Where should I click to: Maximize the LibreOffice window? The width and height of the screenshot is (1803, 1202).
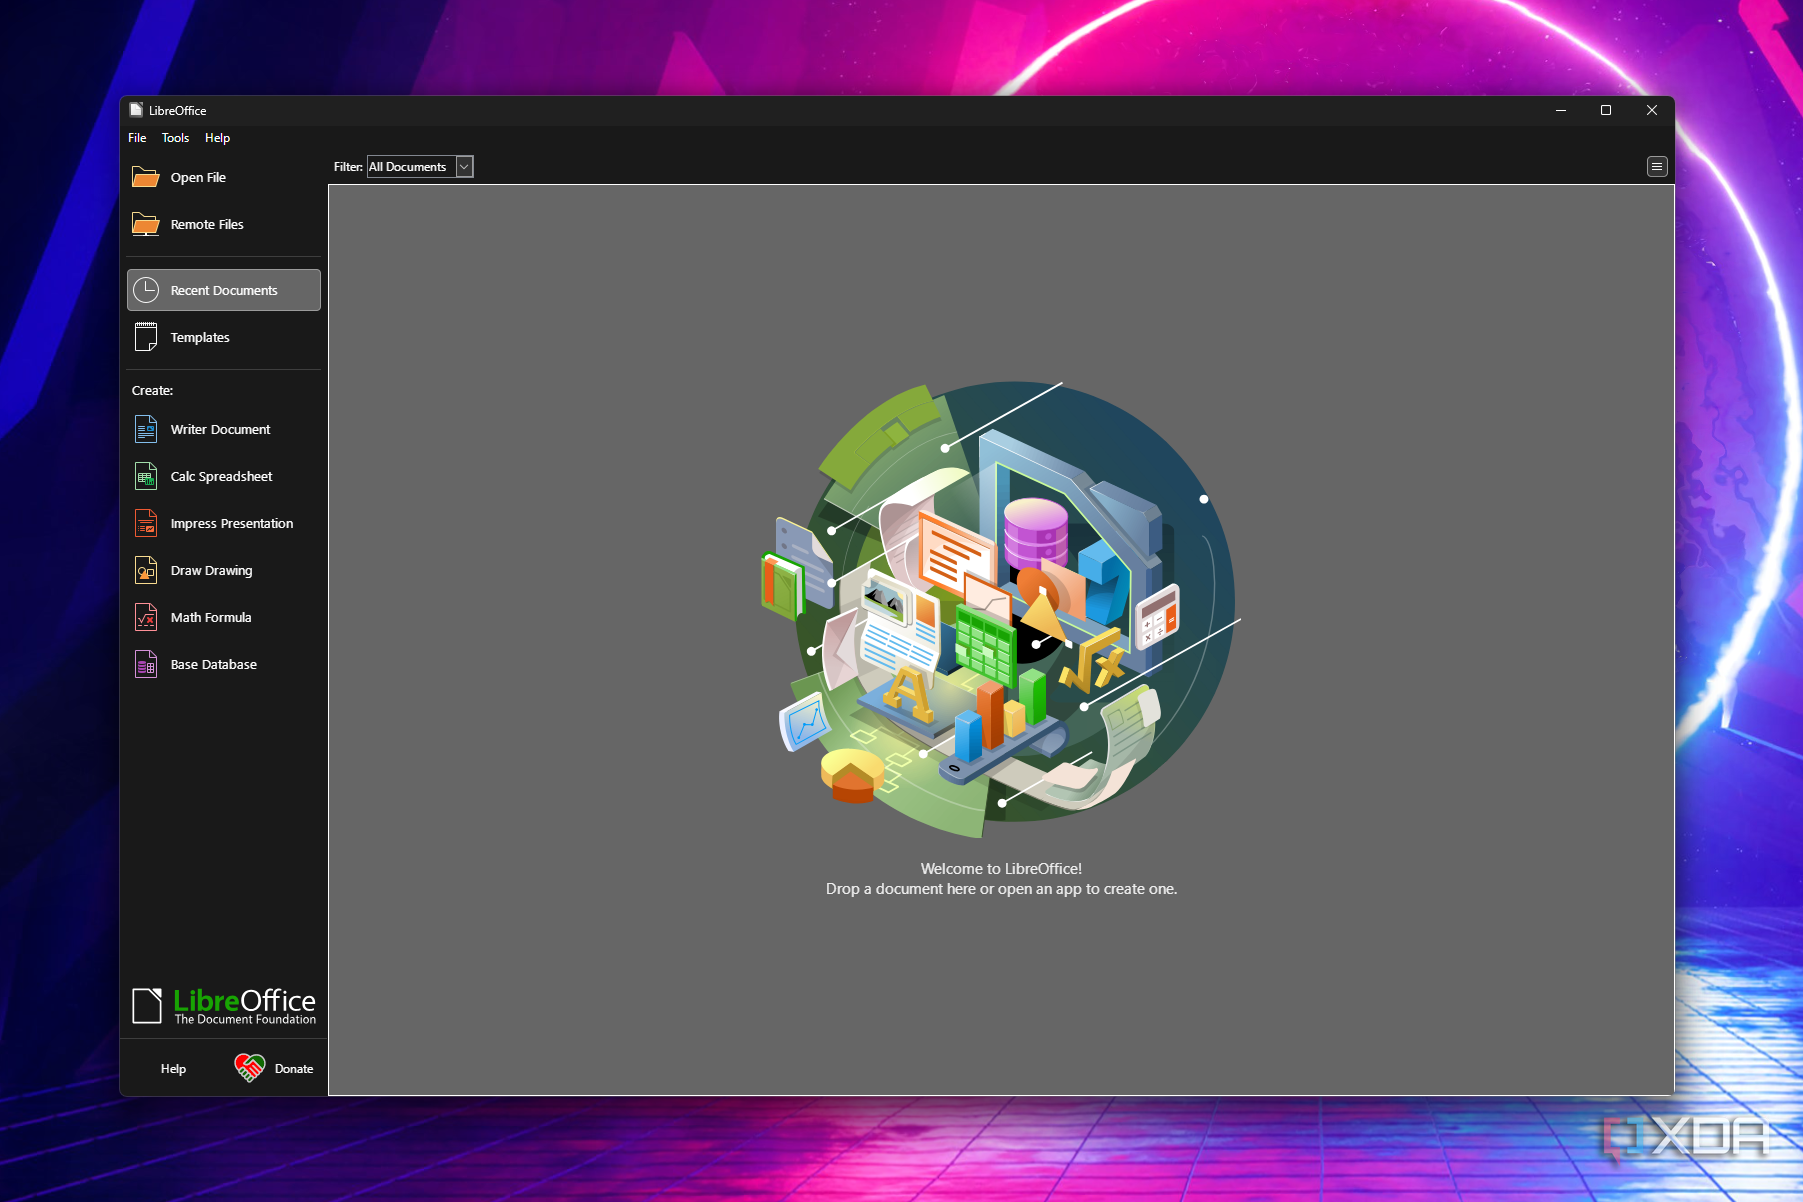point(1606,110)
